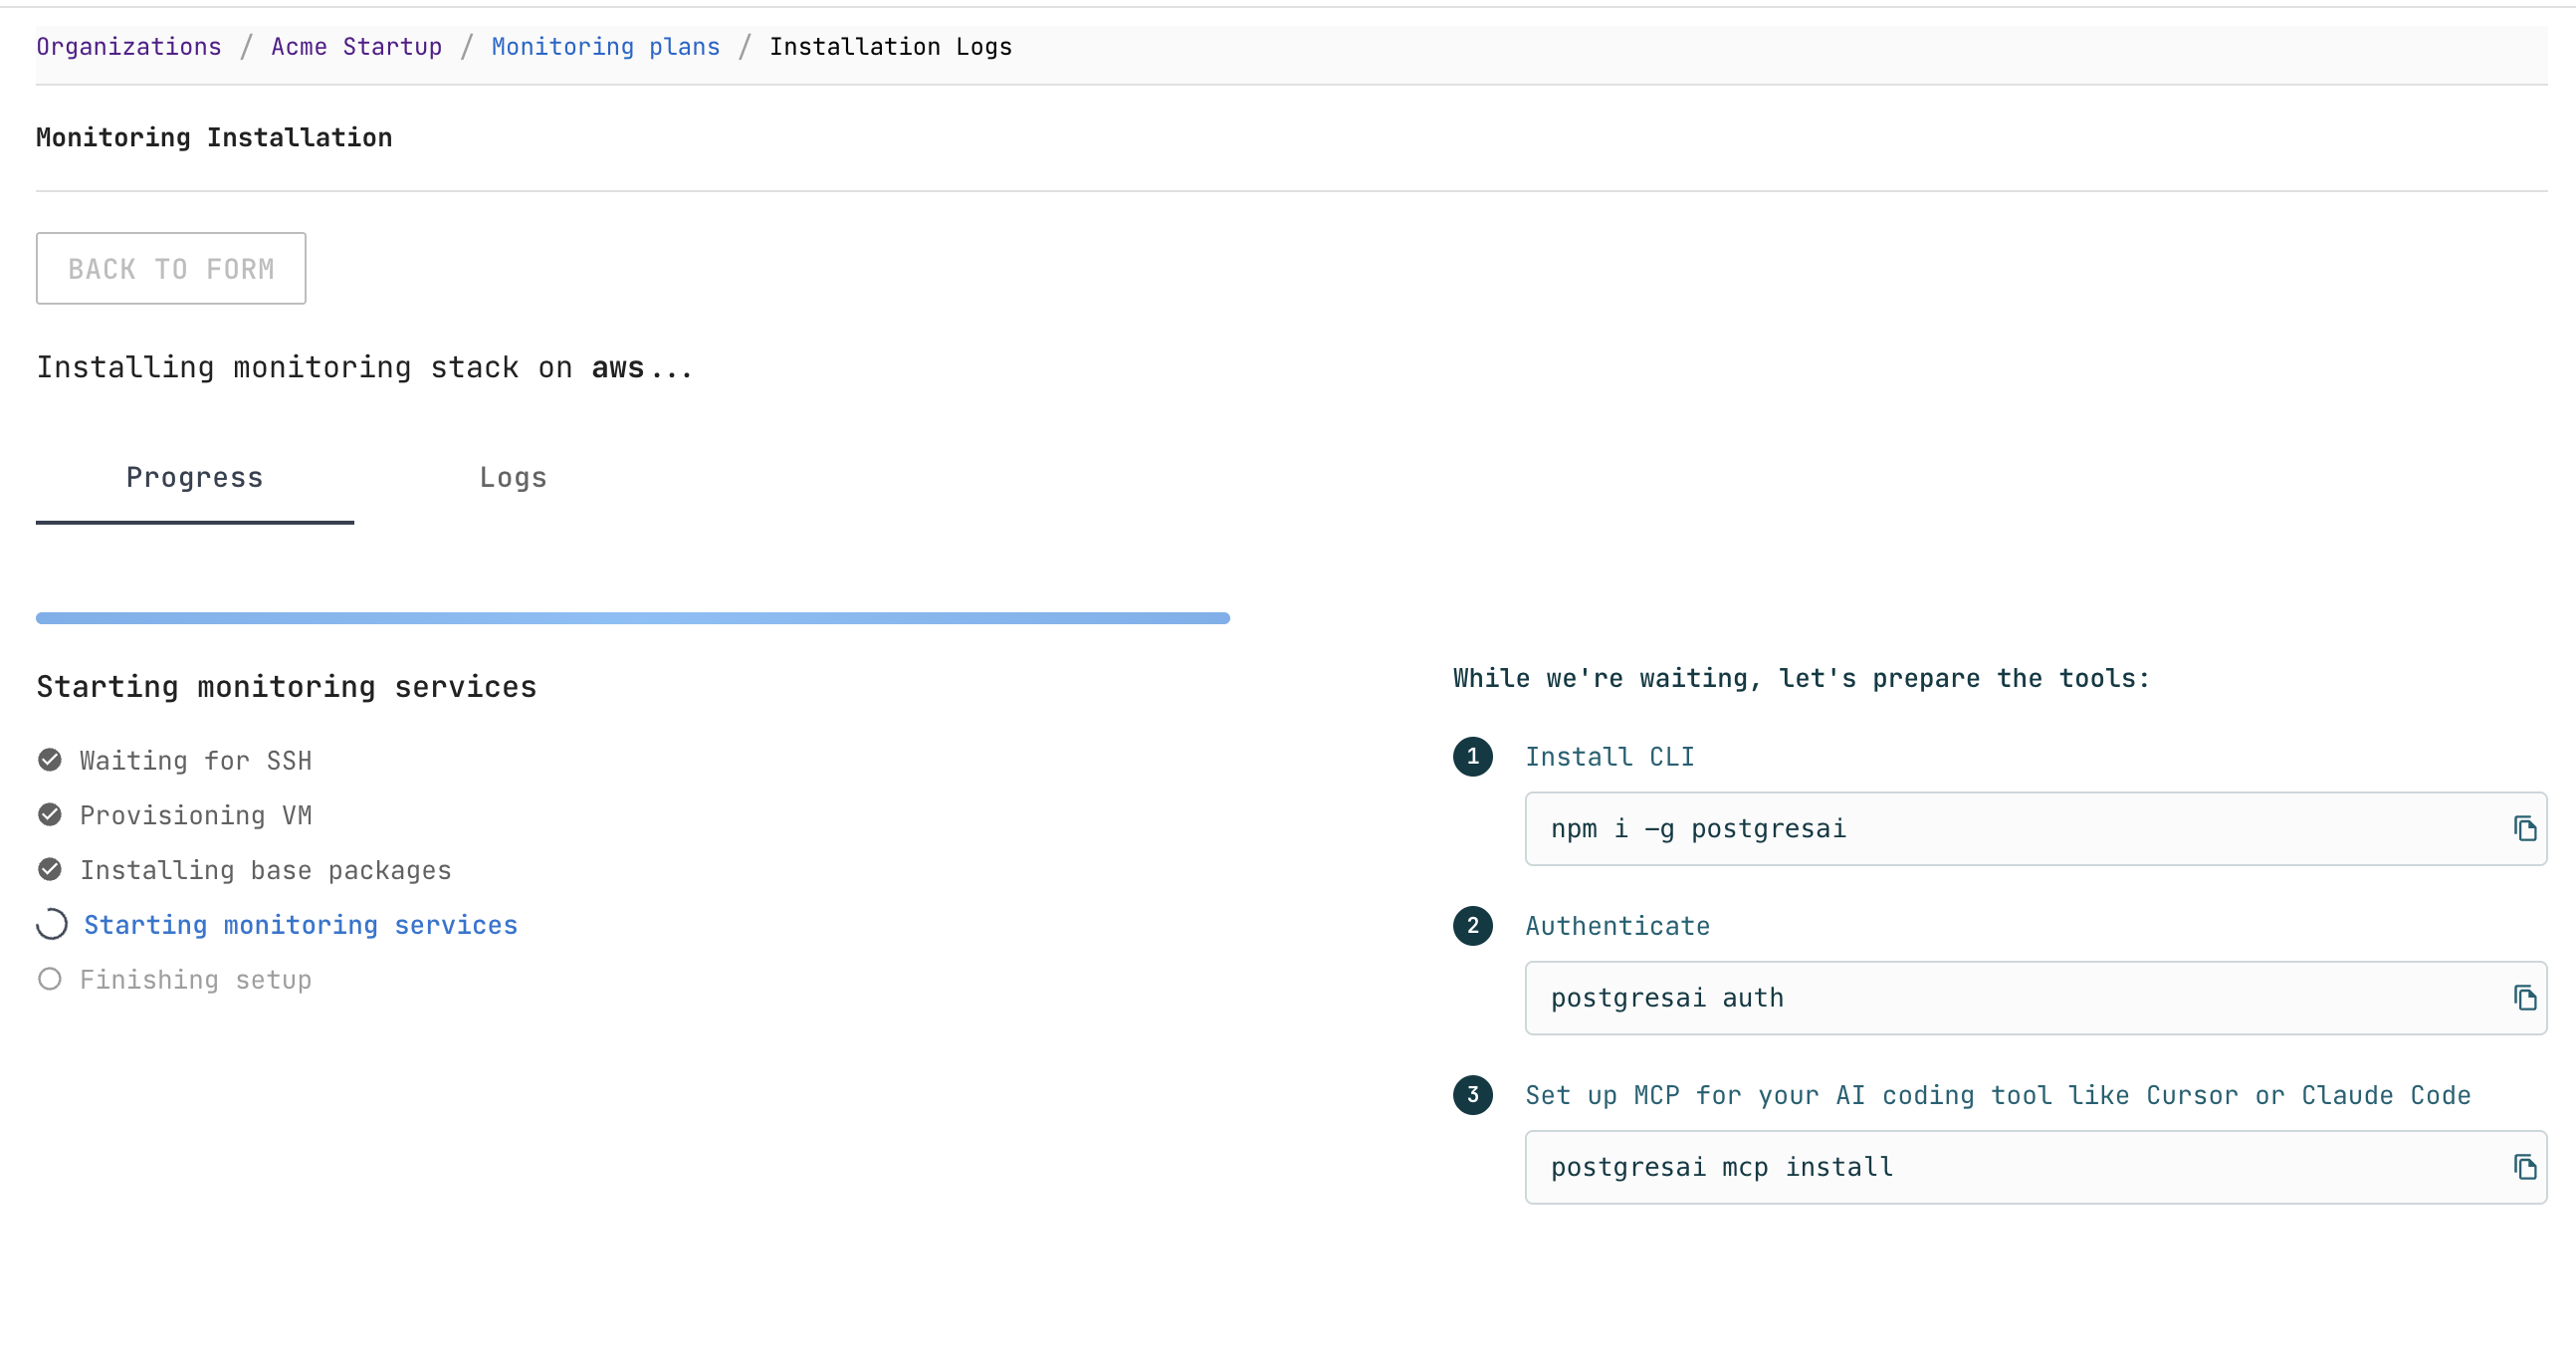Image resolution: width=2576 pixels, height=1352 pixels.
Task: Copy the postgresai mcp install command
Action: tap(2526, 1166)
